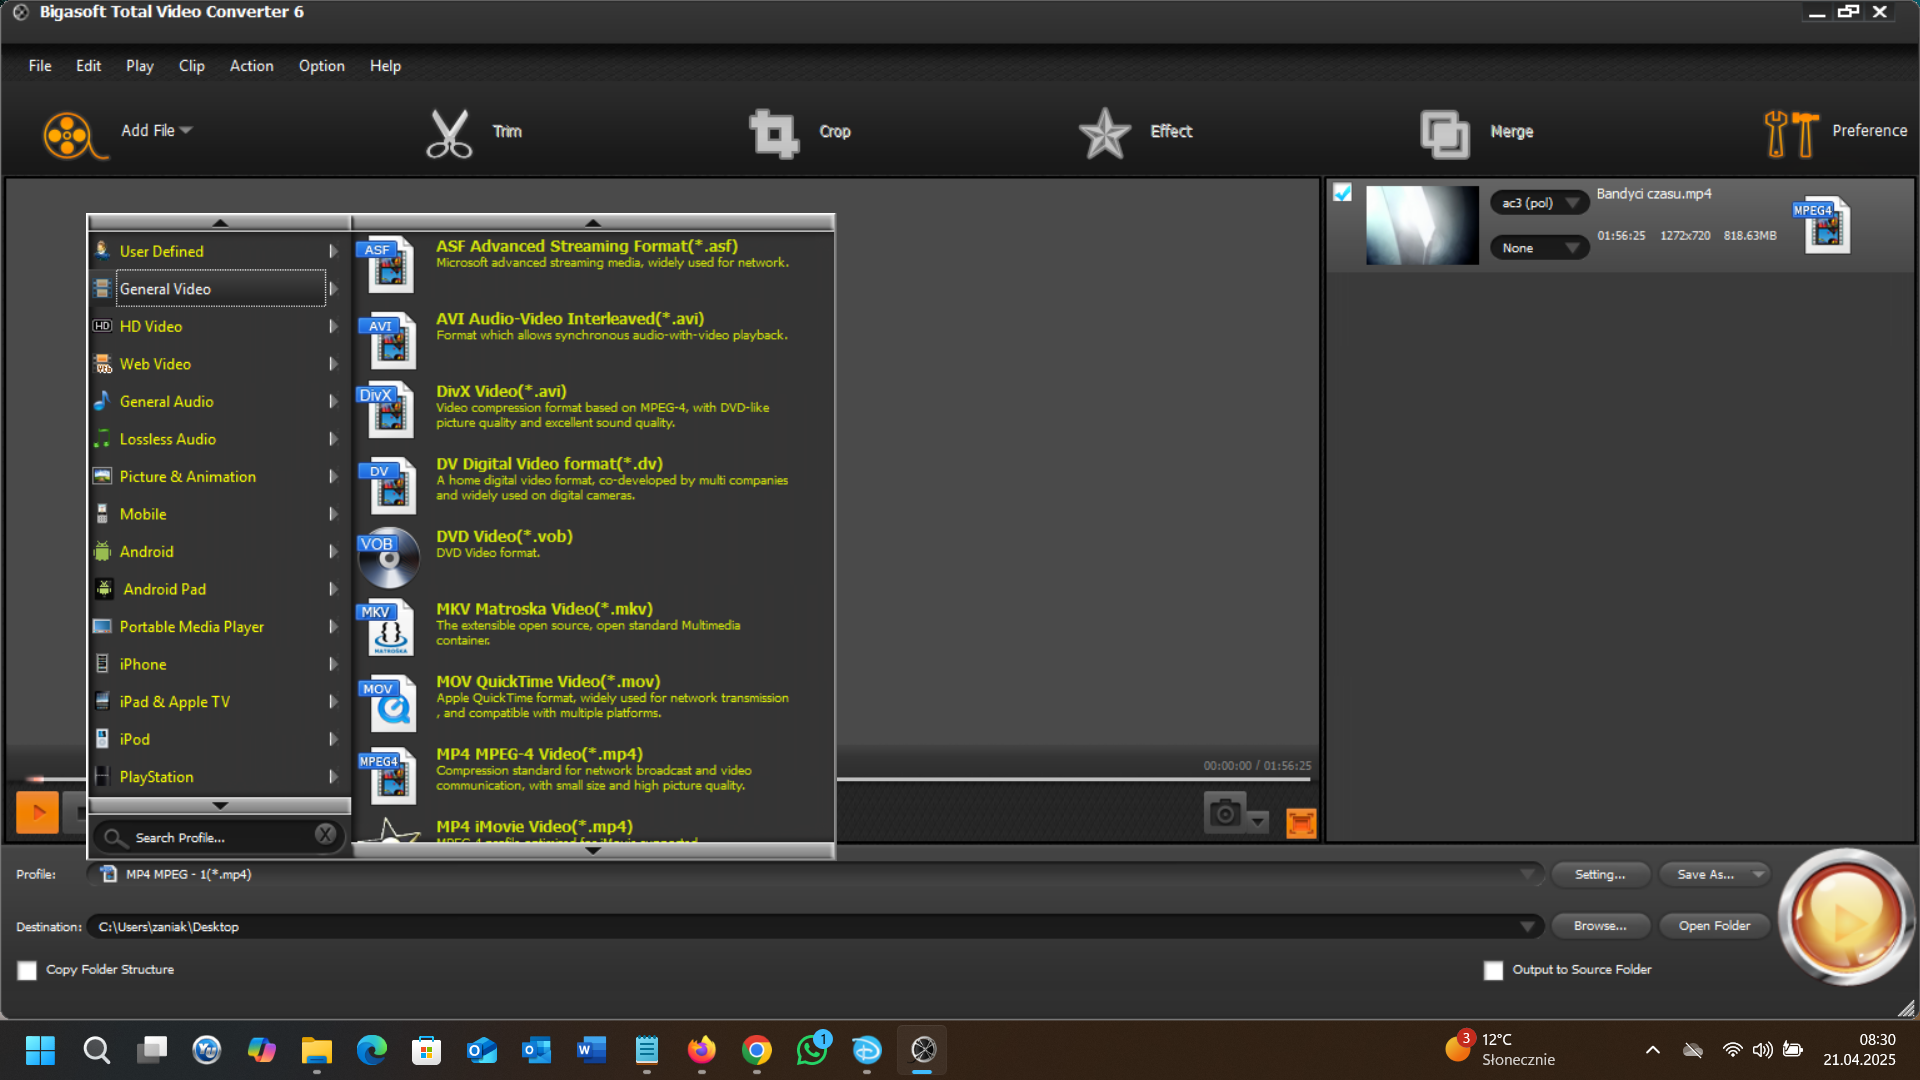Open the Crop tool icon
Screen dimensions: 1920x1080
click(774, 133)
